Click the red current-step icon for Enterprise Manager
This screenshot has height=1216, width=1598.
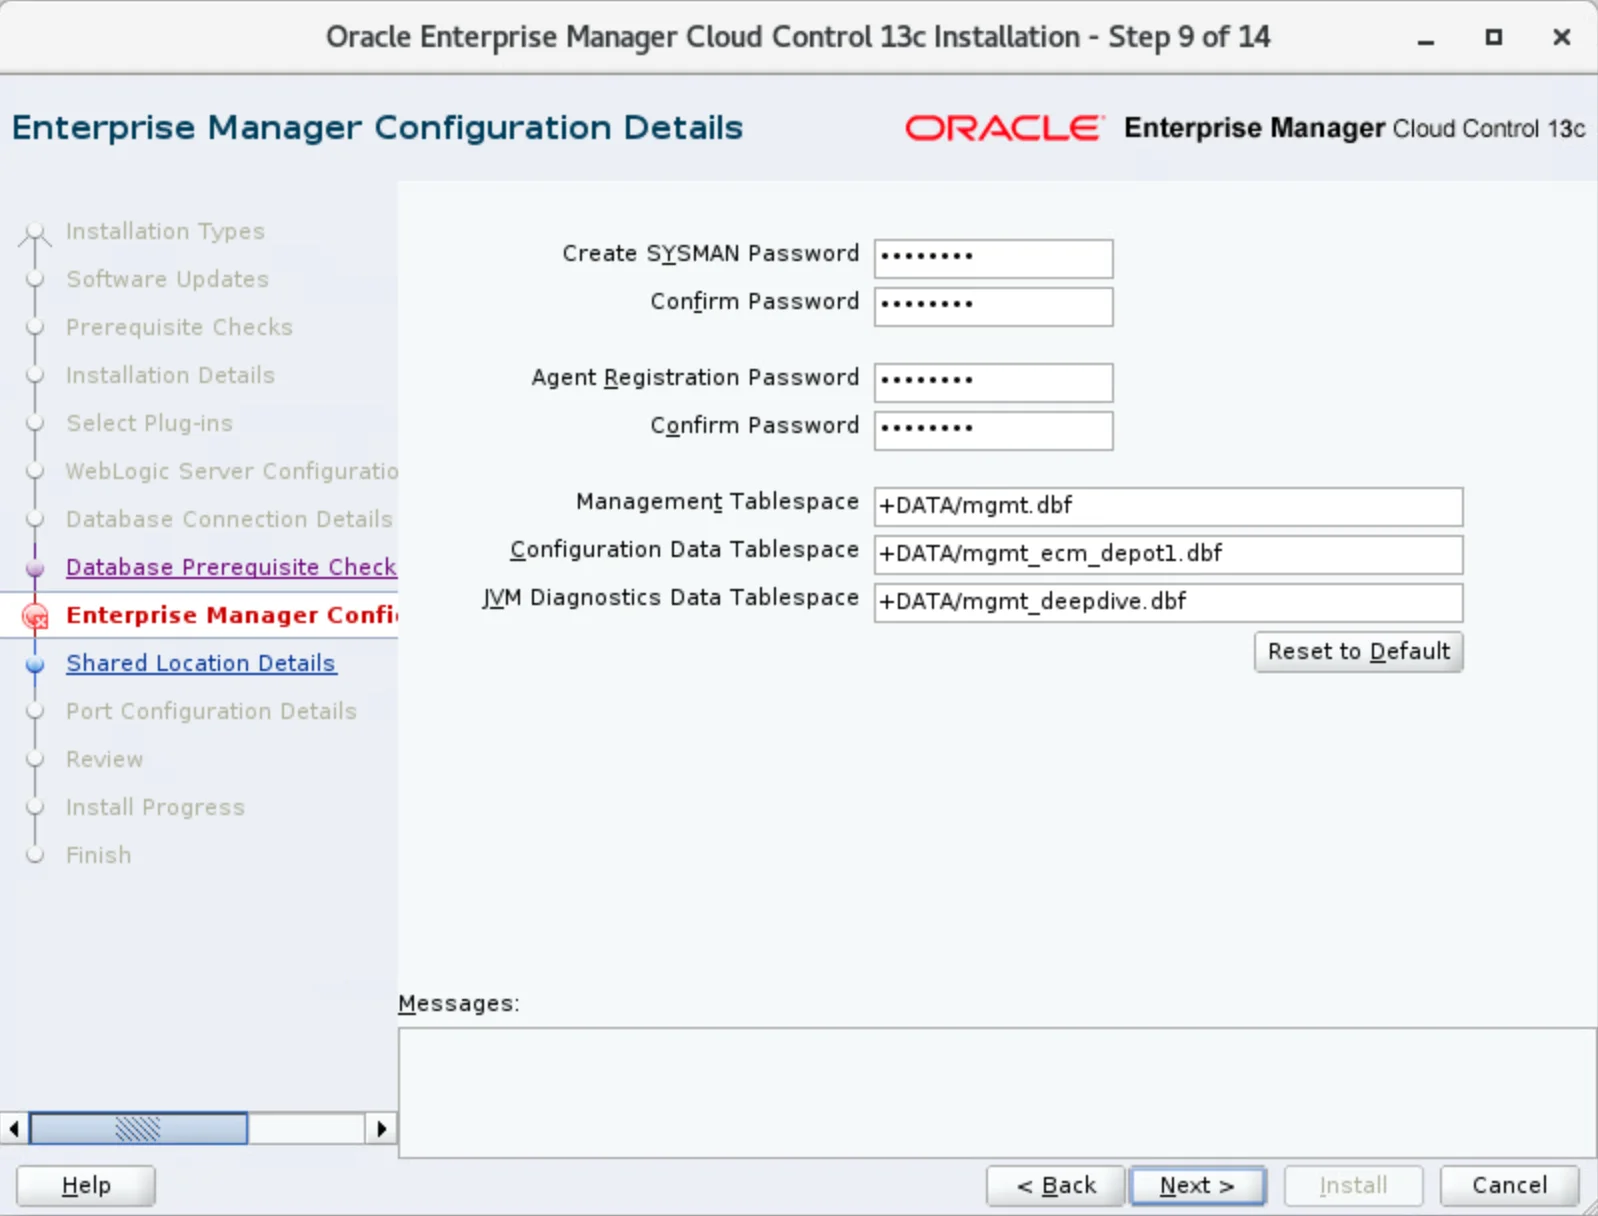tap(35, 617)
